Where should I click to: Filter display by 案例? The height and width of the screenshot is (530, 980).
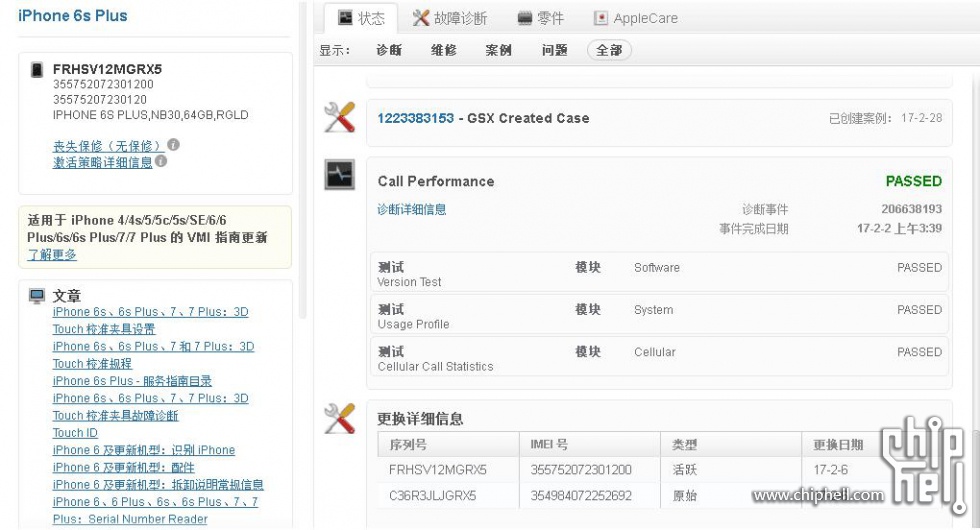[x=499, y=50]
